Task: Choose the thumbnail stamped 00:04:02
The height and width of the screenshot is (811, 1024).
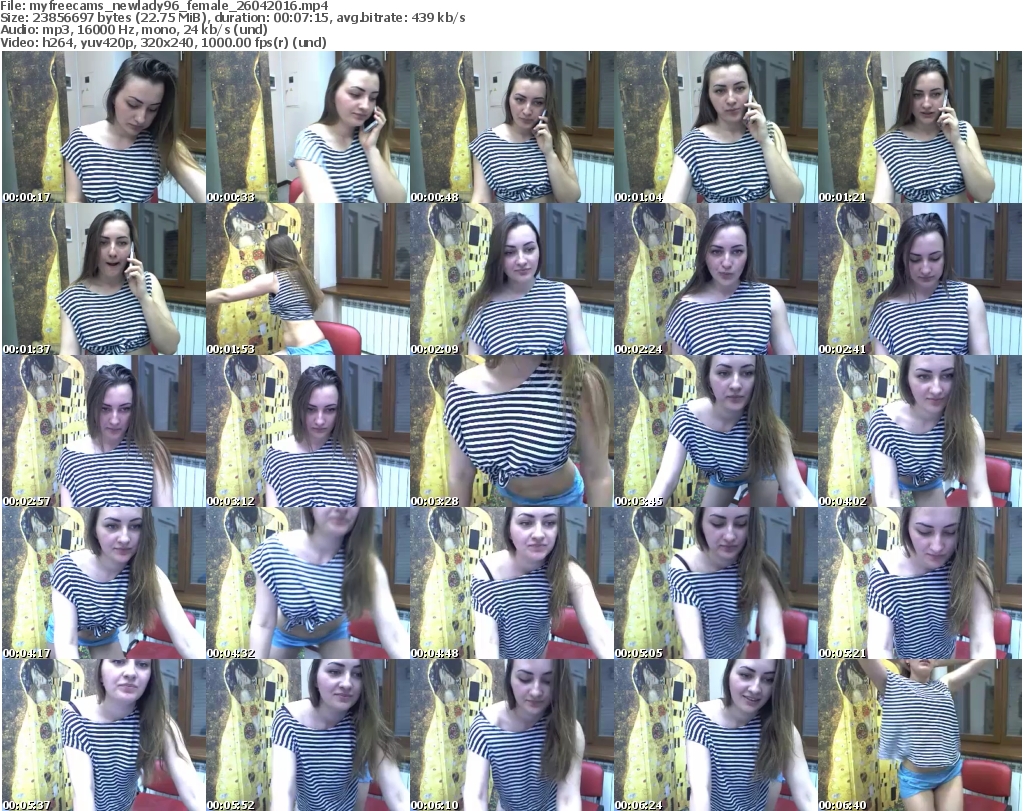Action: coord(920,432)
